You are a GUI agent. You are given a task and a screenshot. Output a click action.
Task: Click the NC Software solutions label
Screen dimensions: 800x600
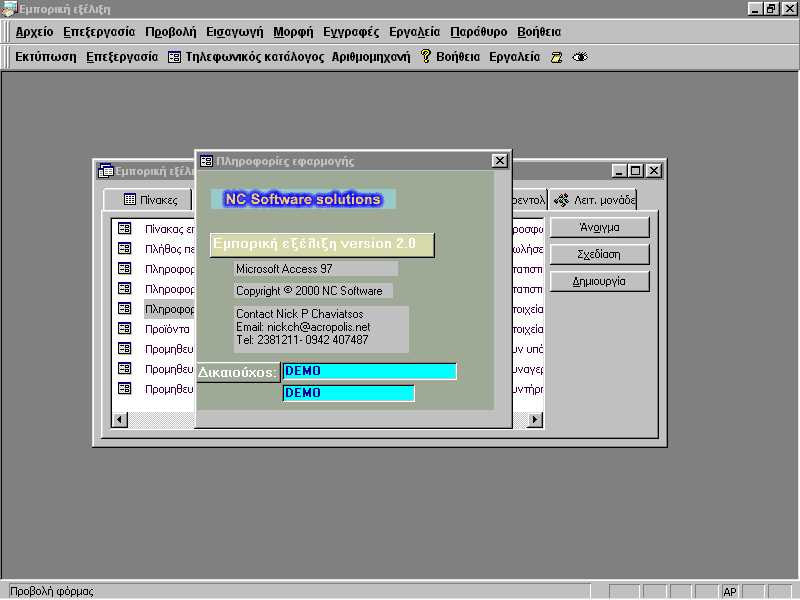pos(304,199)
